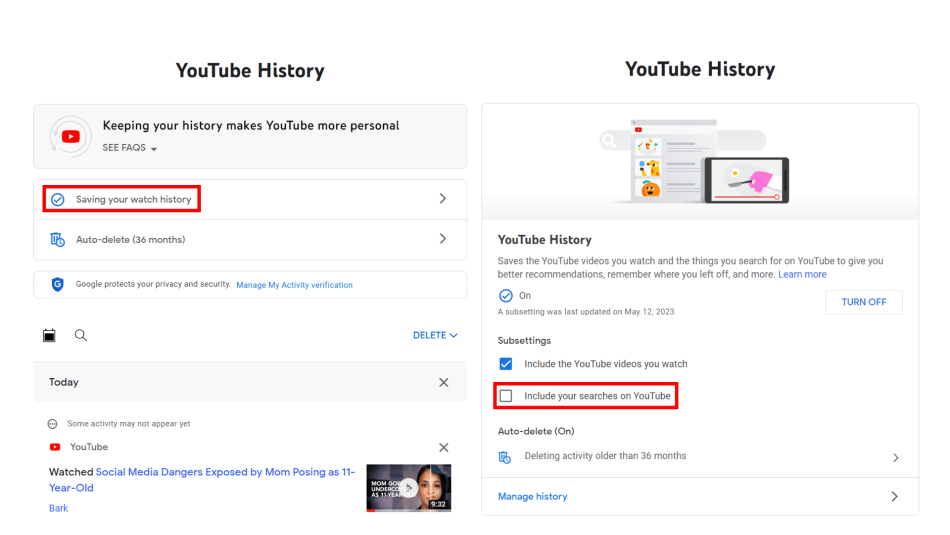Click the pending activity icon near Some activity may not appear
The image size is (950, 535).
[53, 424]
